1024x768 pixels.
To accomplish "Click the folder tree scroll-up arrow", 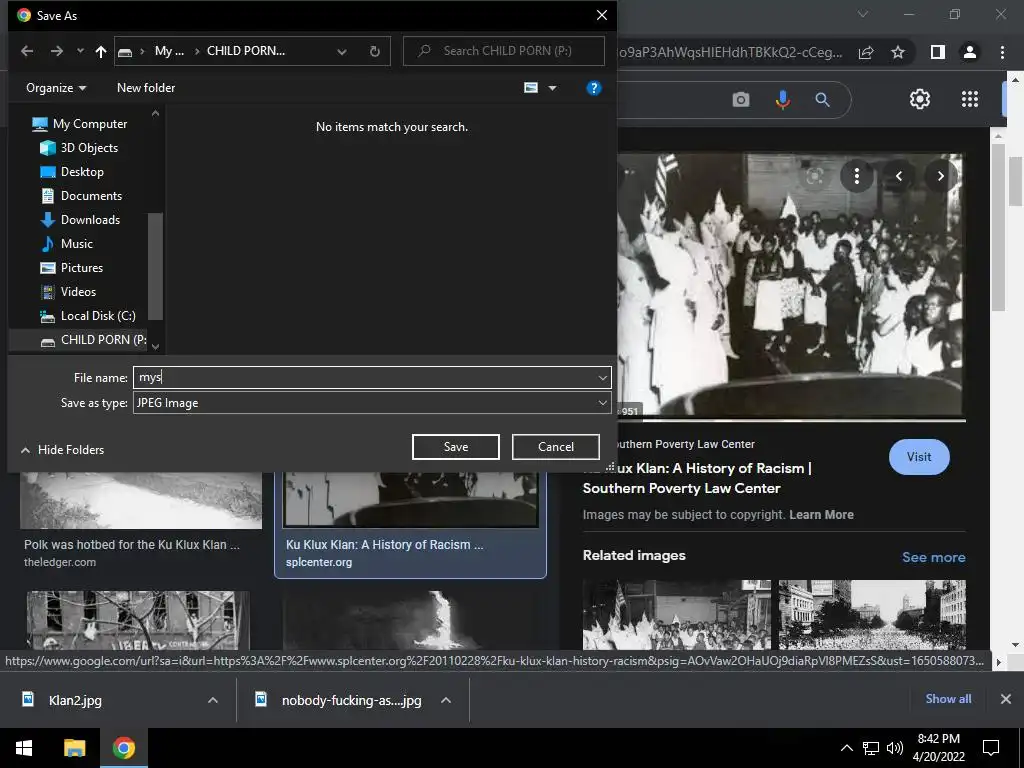I will point(155,114).
